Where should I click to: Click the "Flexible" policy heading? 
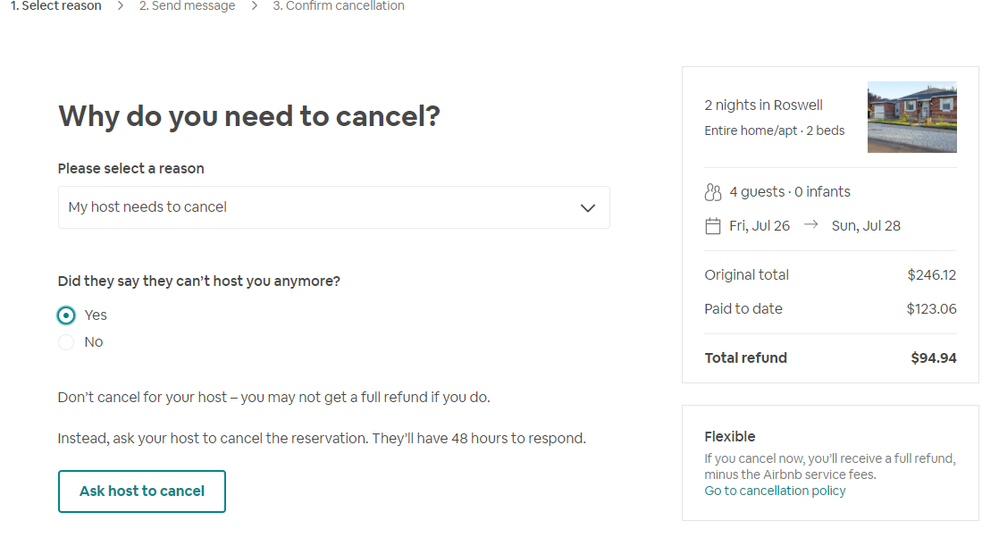click(x=730, y=437)
